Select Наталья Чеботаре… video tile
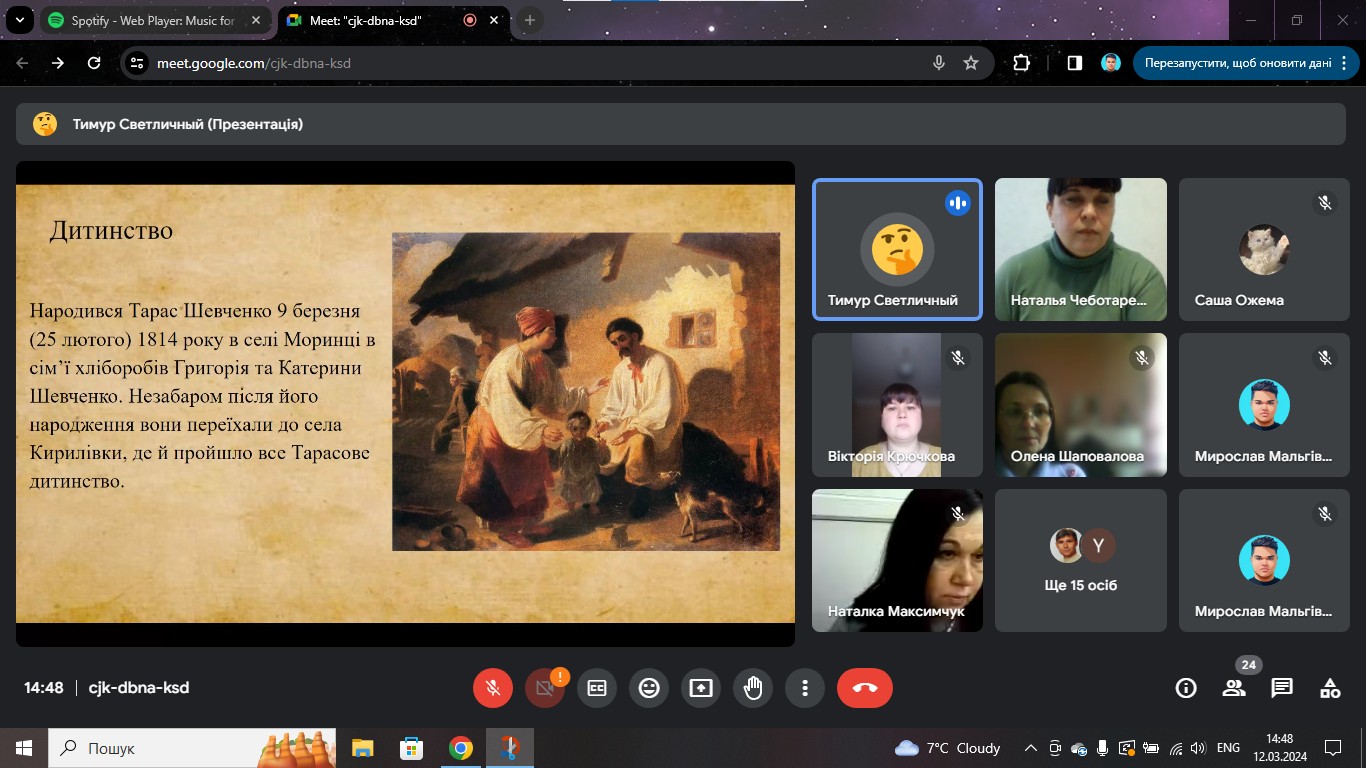 [x=1081, y=249]
